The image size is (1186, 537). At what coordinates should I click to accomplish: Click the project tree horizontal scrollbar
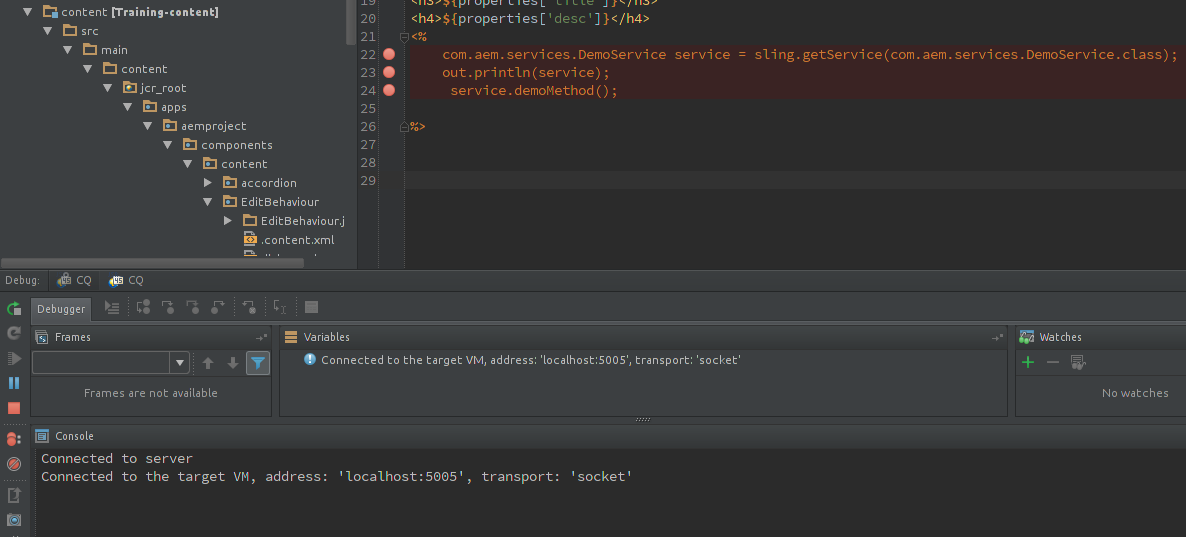coord(151,263)
